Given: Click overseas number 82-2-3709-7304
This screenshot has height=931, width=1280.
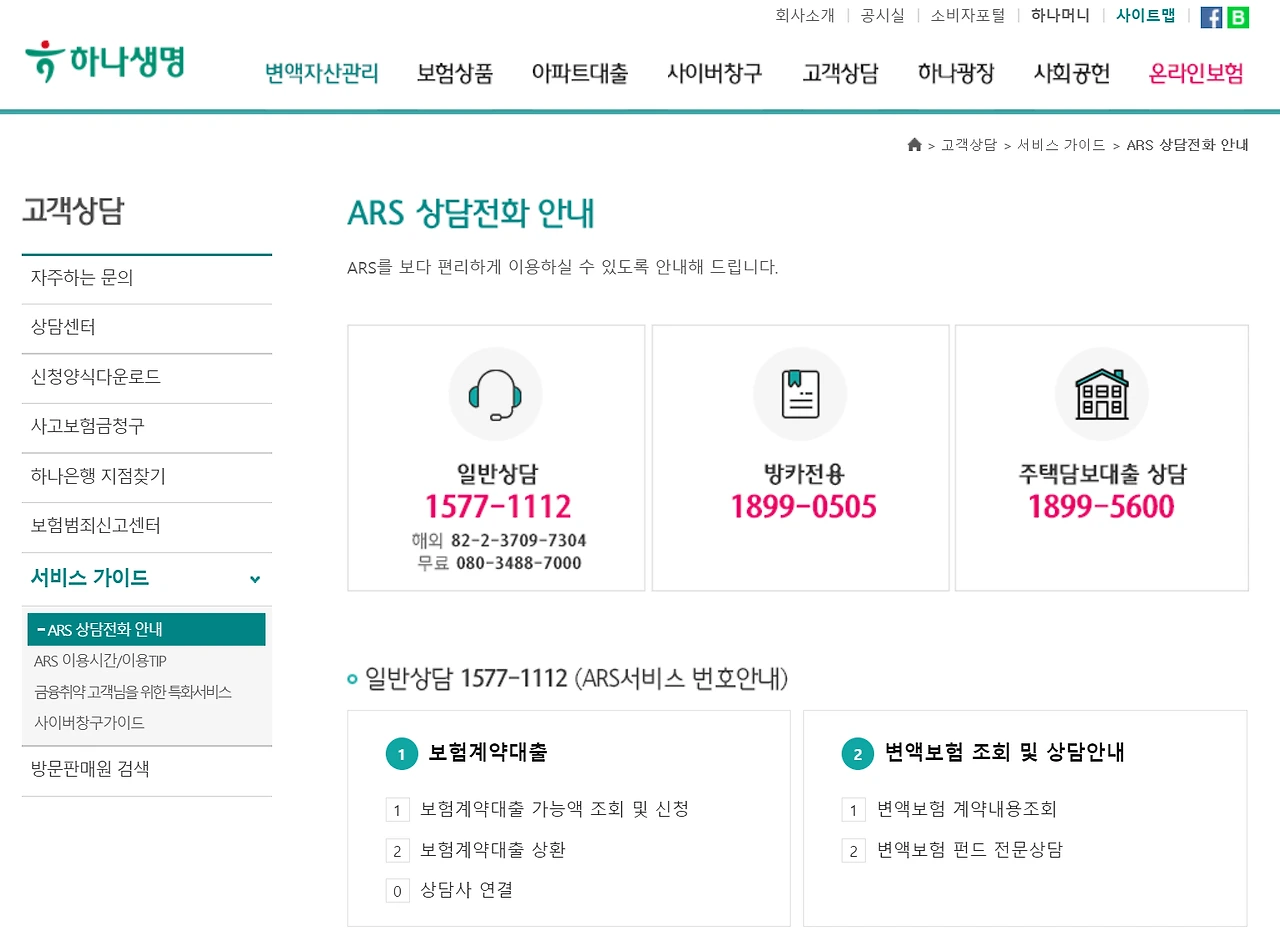Looking at the screenshot, I should 519,541.
